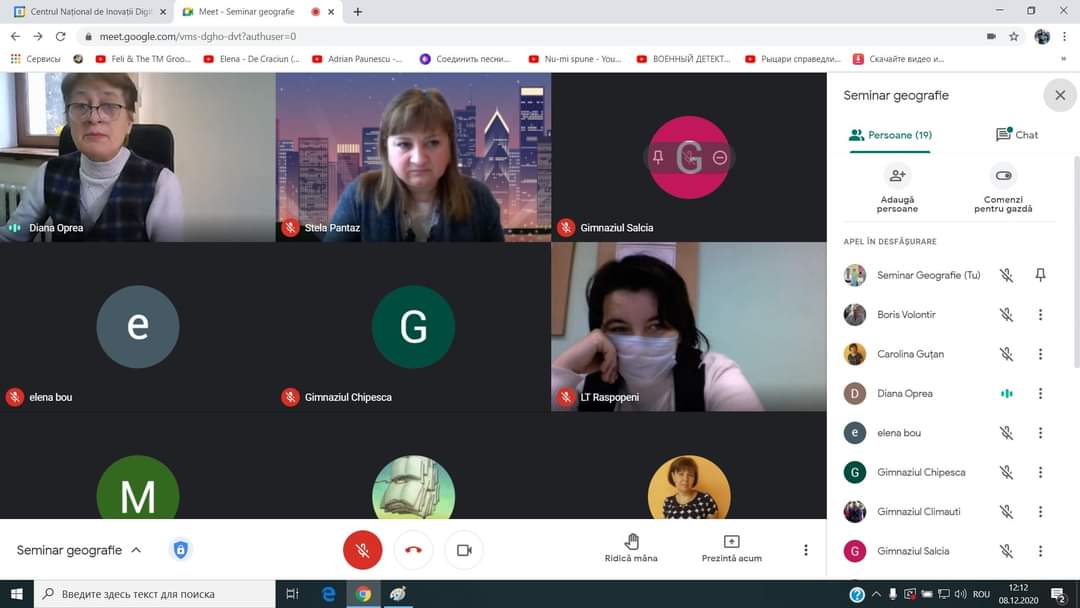
Task: Pin the Gimnaziul Salcia video tile
Action: [x=657, y=157]
